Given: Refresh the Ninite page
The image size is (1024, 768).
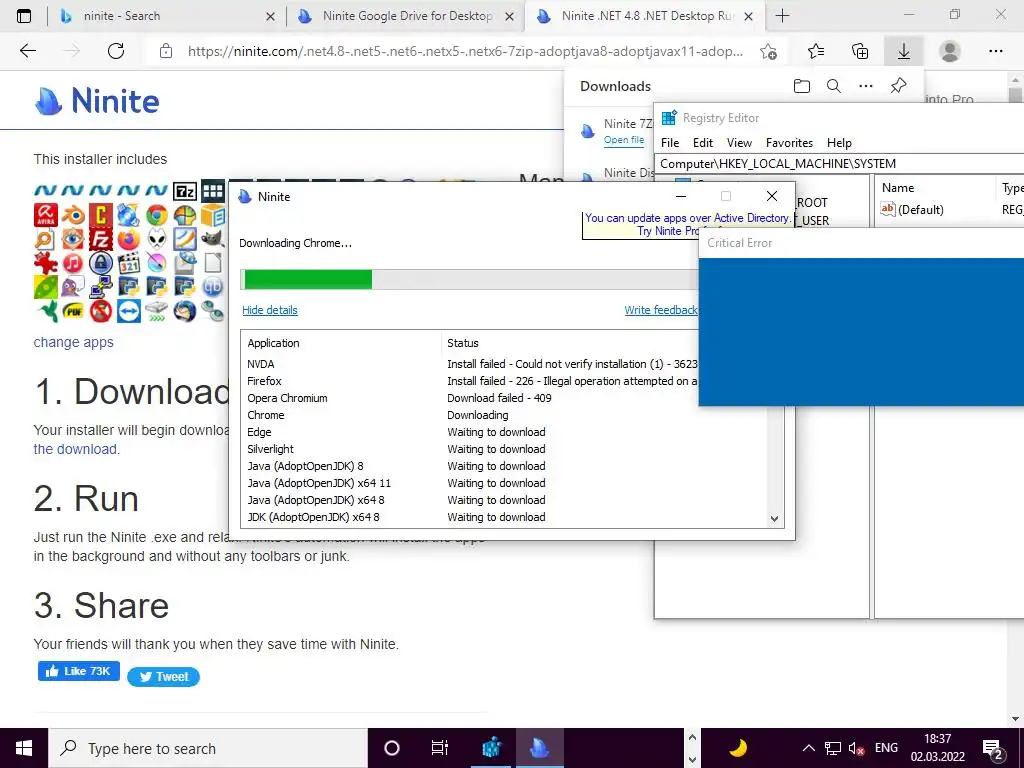Looking at the screenshot, I should [x=116, y=51].
